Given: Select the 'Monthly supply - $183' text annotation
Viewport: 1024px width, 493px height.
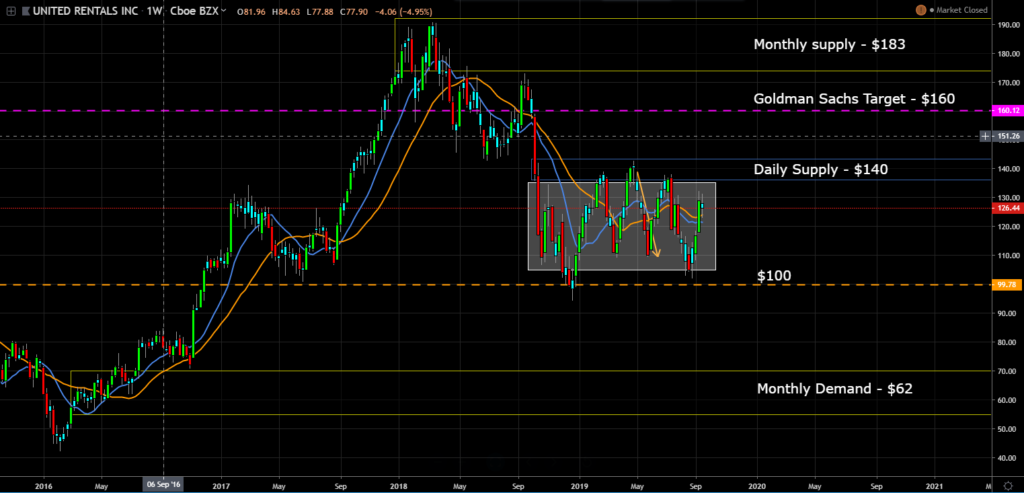Looking at the screenshot, I should pos(829,45).
